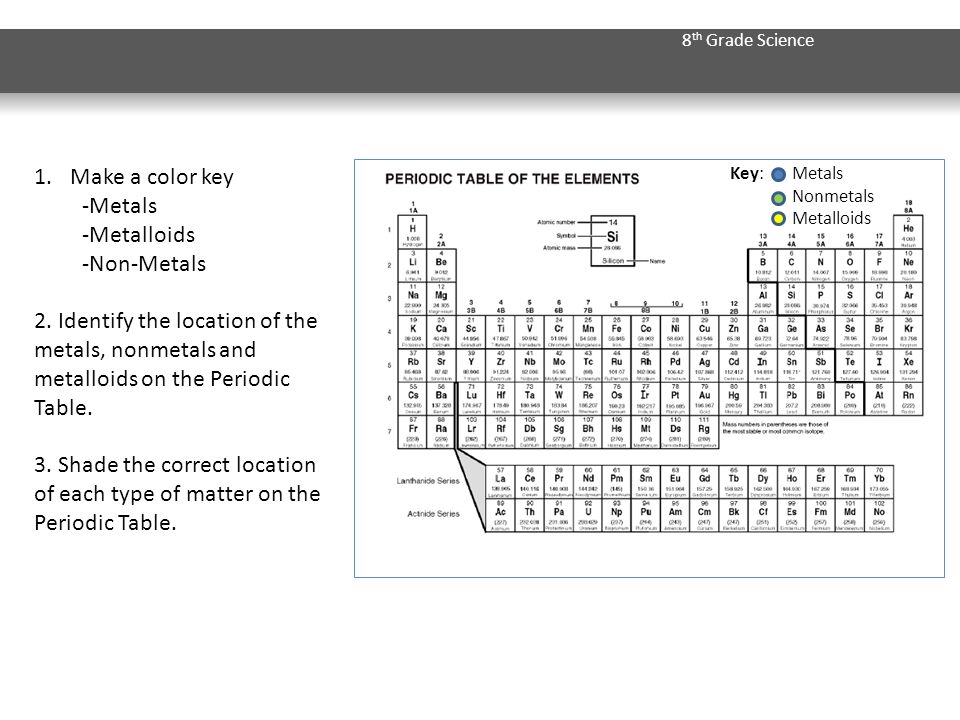Viewport: 960px width, 720px height.
Task: Select the U uranium cell
Action: [588, 515]
